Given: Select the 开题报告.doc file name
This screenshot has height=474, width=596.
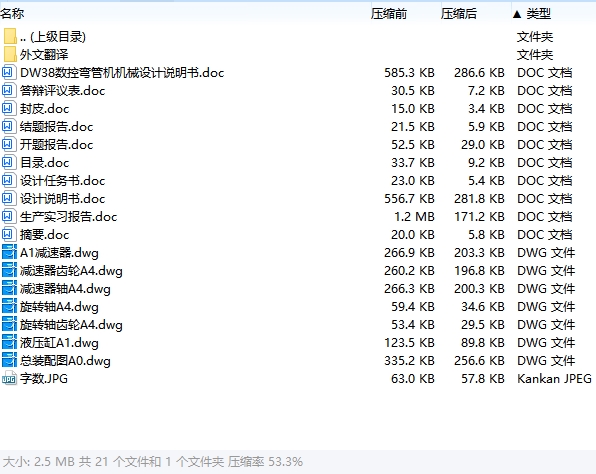Looking at the screenshot, I should 56,144.
